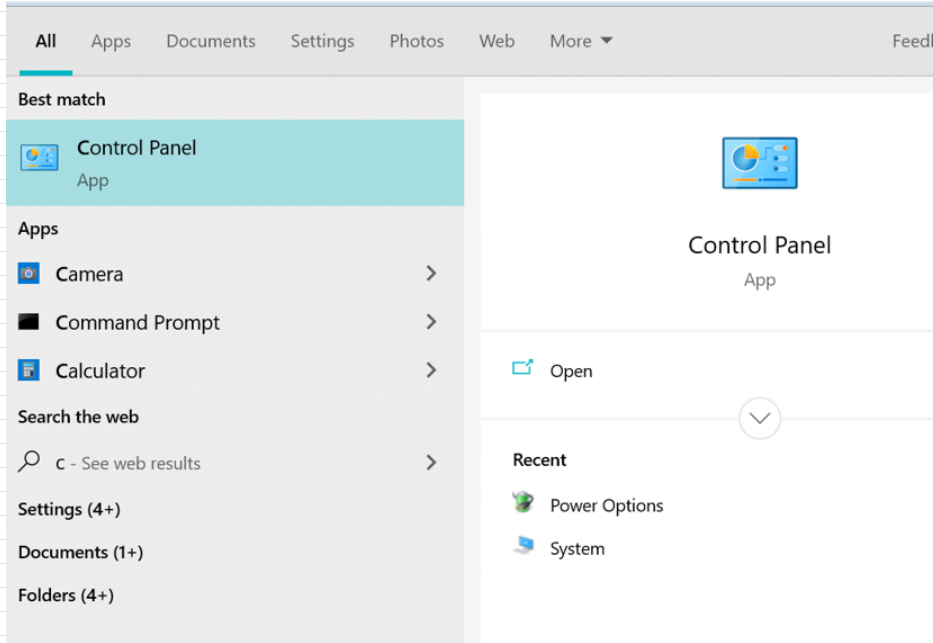Click the Calculator app icon
The height and width of the screenshot is (643, 933).
tap(29, 371)
